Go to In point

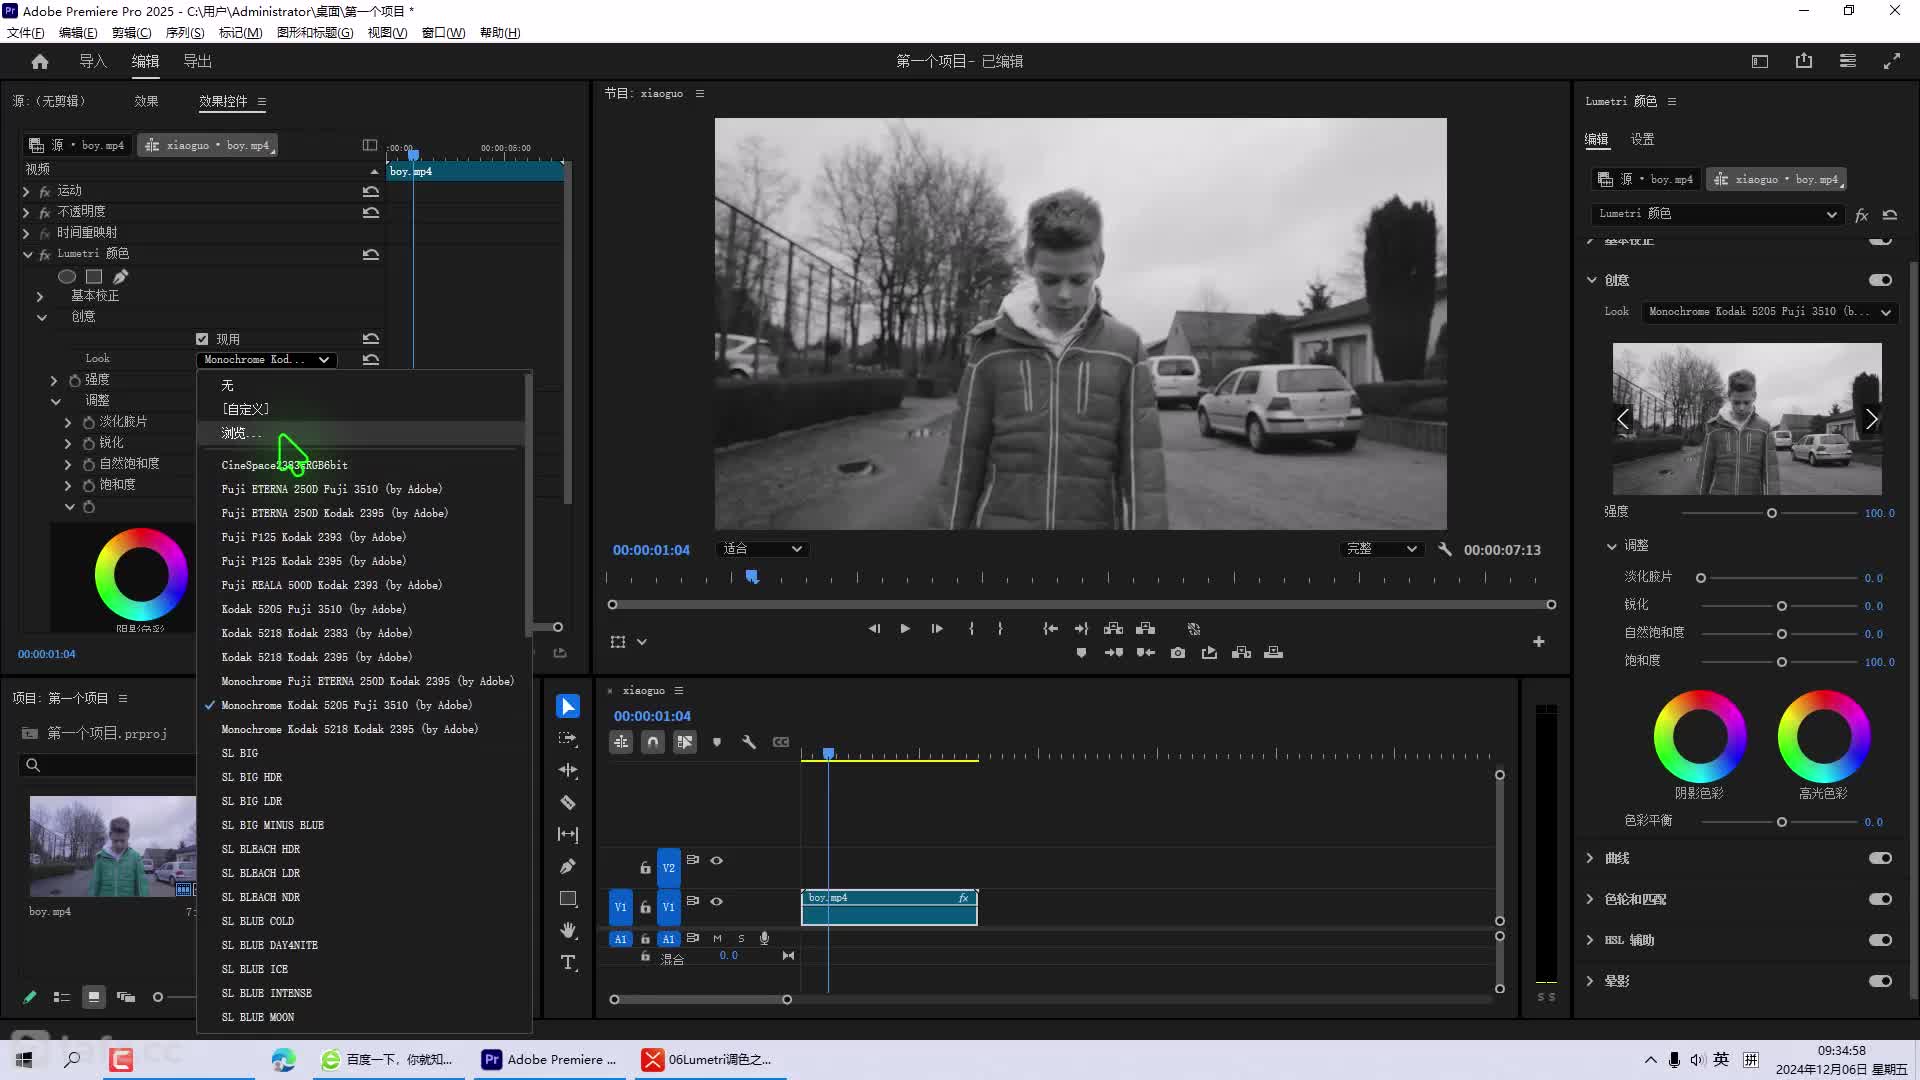[x=1050, y=629]
